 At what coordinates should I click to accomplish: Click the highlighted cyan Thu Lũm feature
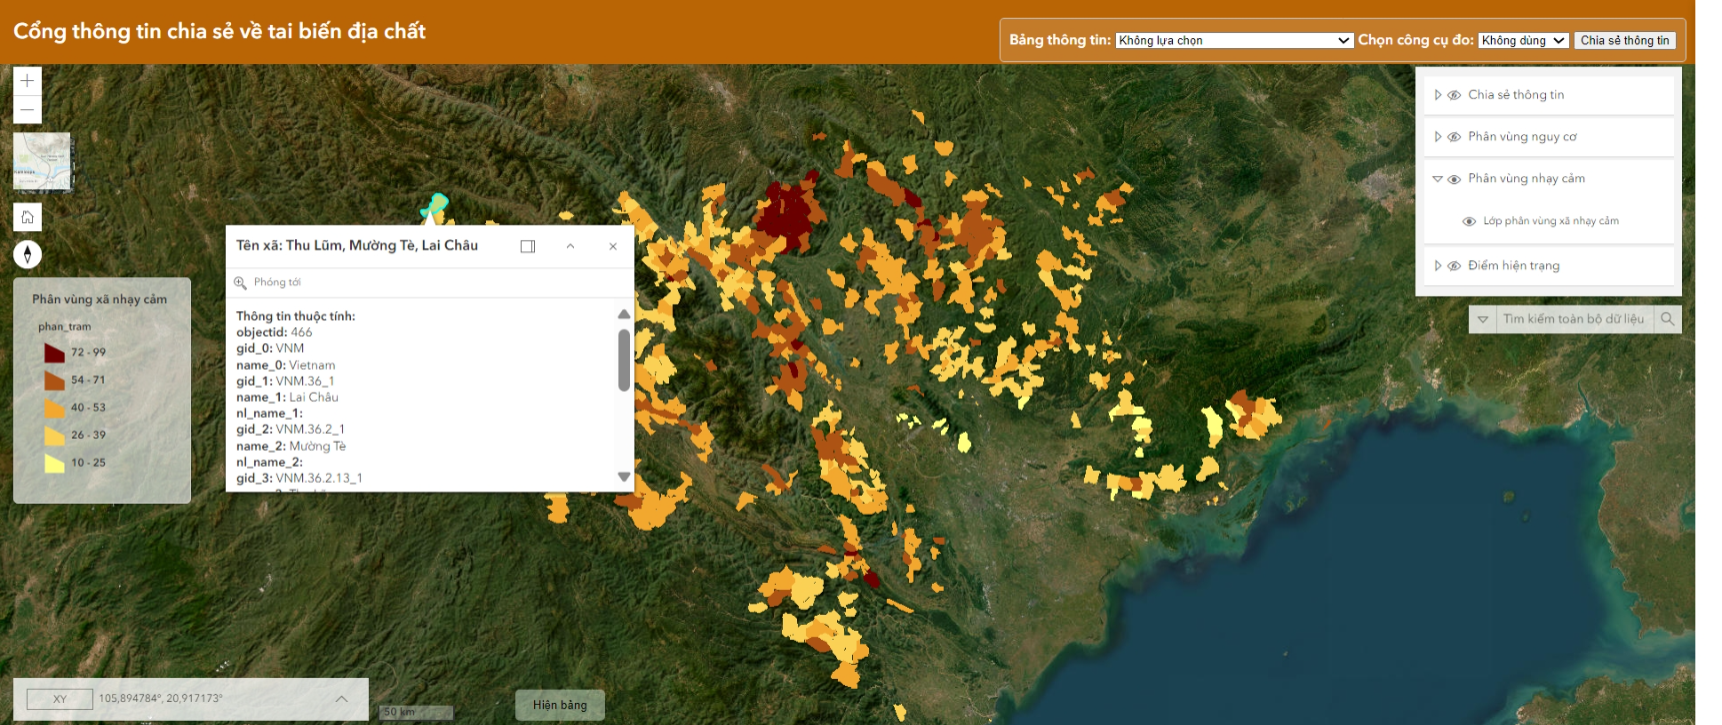tap(434, 207)
